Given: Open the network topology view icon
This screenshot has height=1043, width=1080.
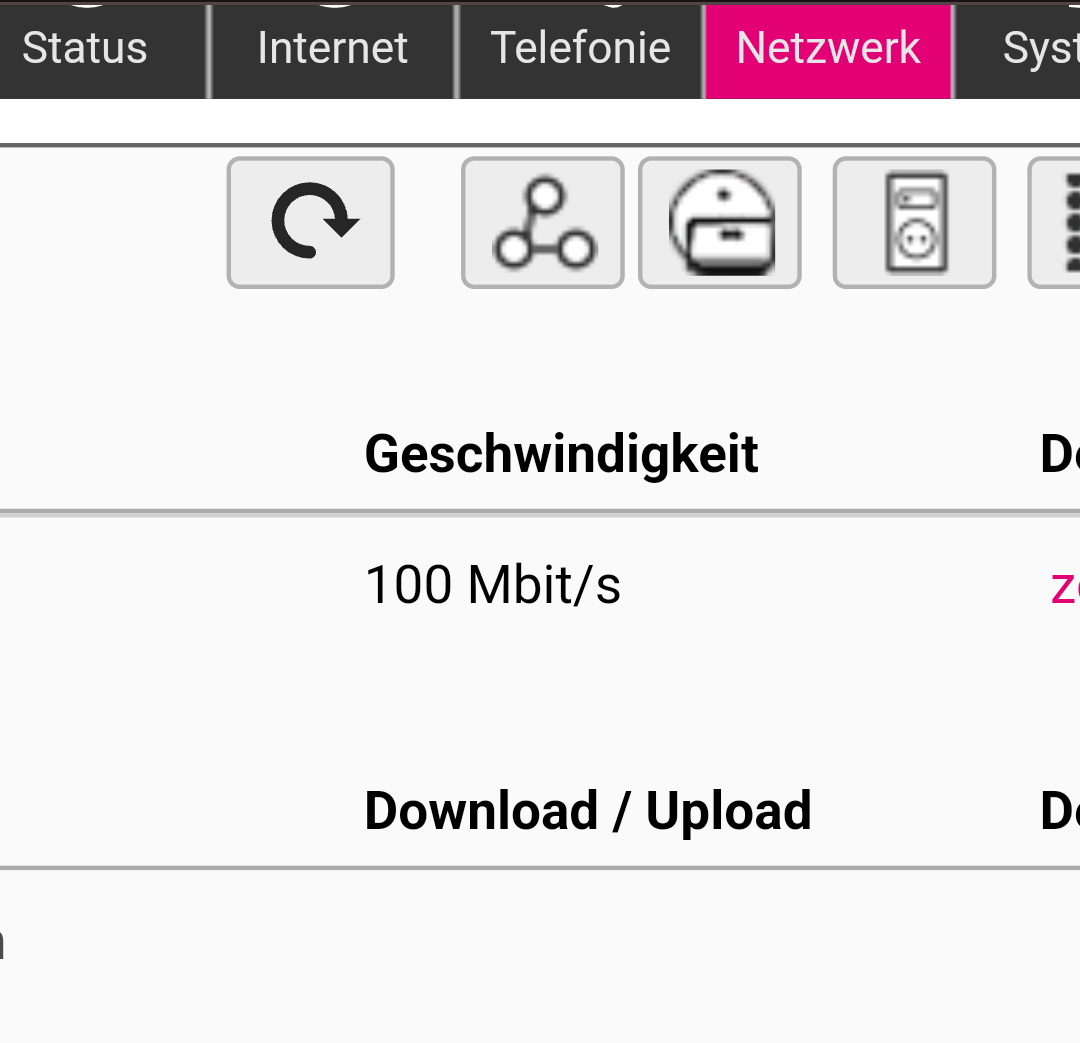Looking at the screenshot, I should [543, 222].
